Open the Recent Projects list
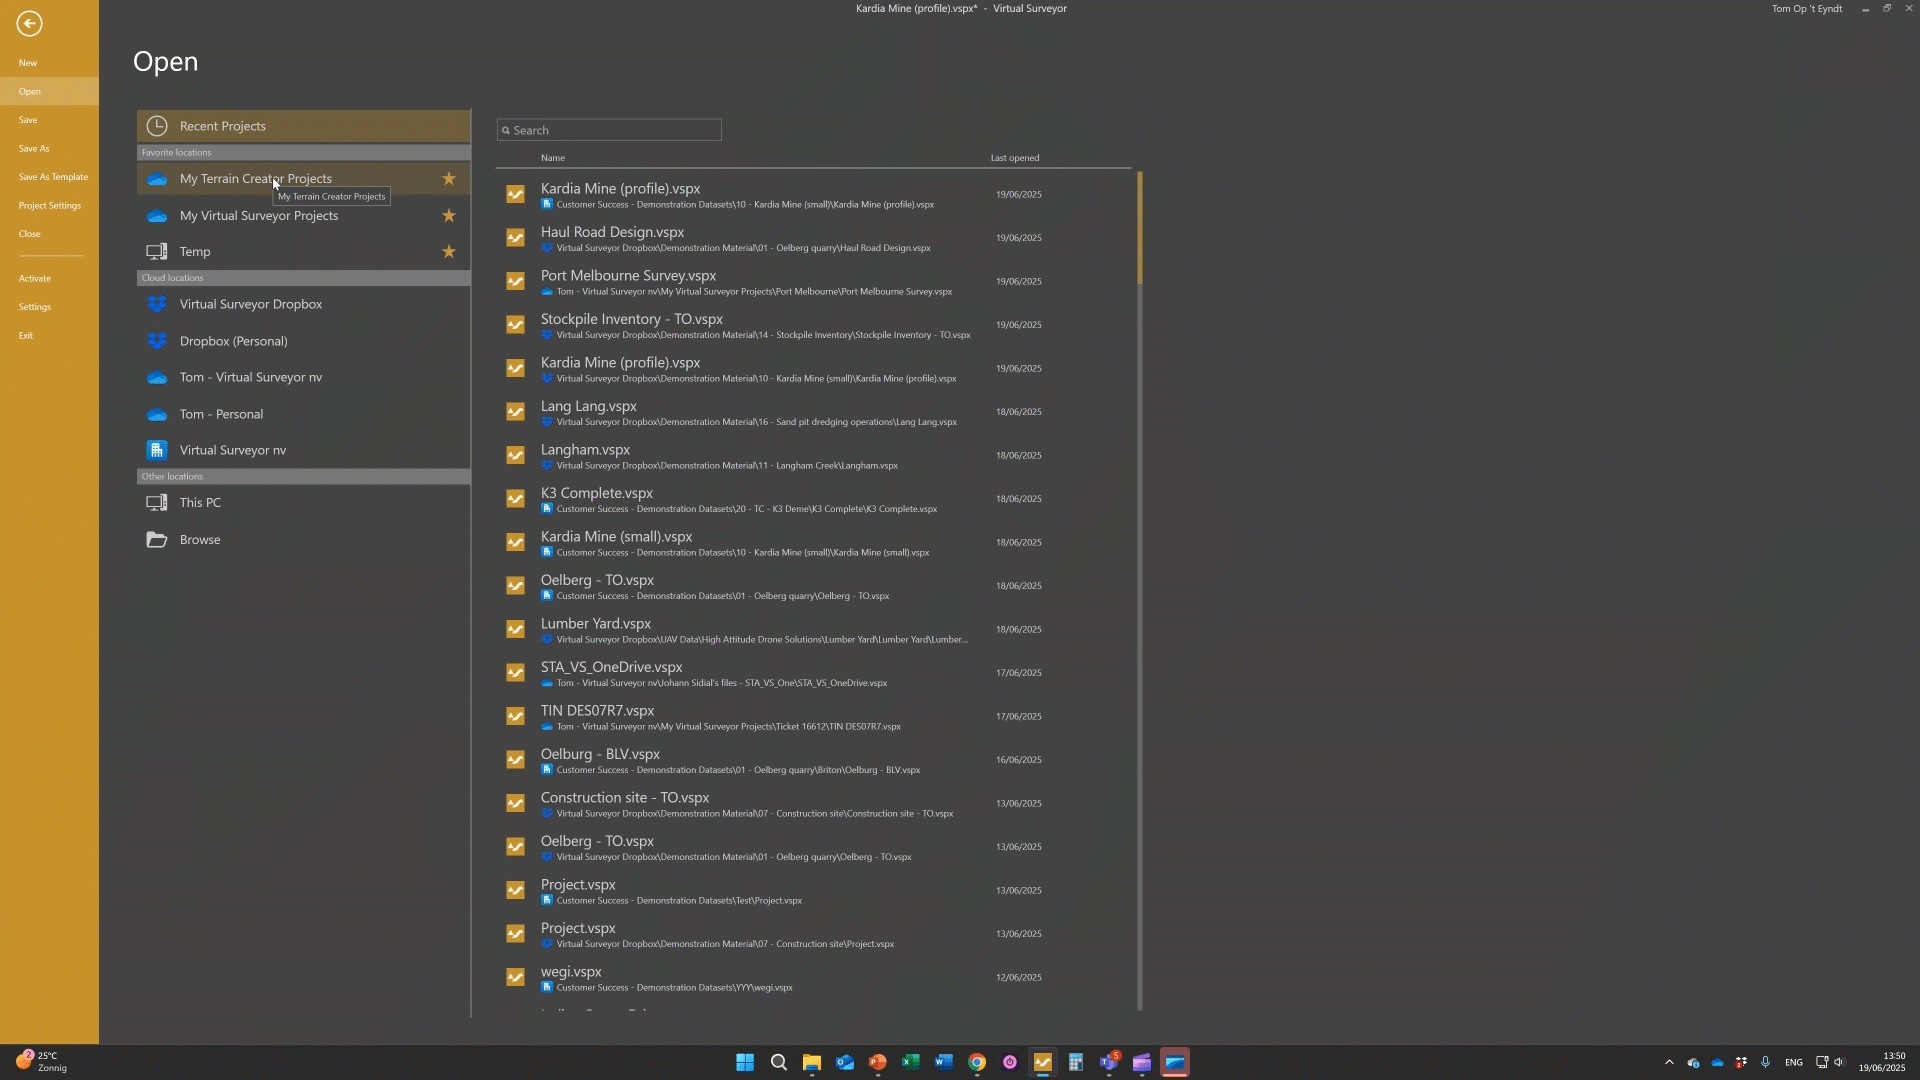This screenshot has width=1920, height=1080. 303,126
